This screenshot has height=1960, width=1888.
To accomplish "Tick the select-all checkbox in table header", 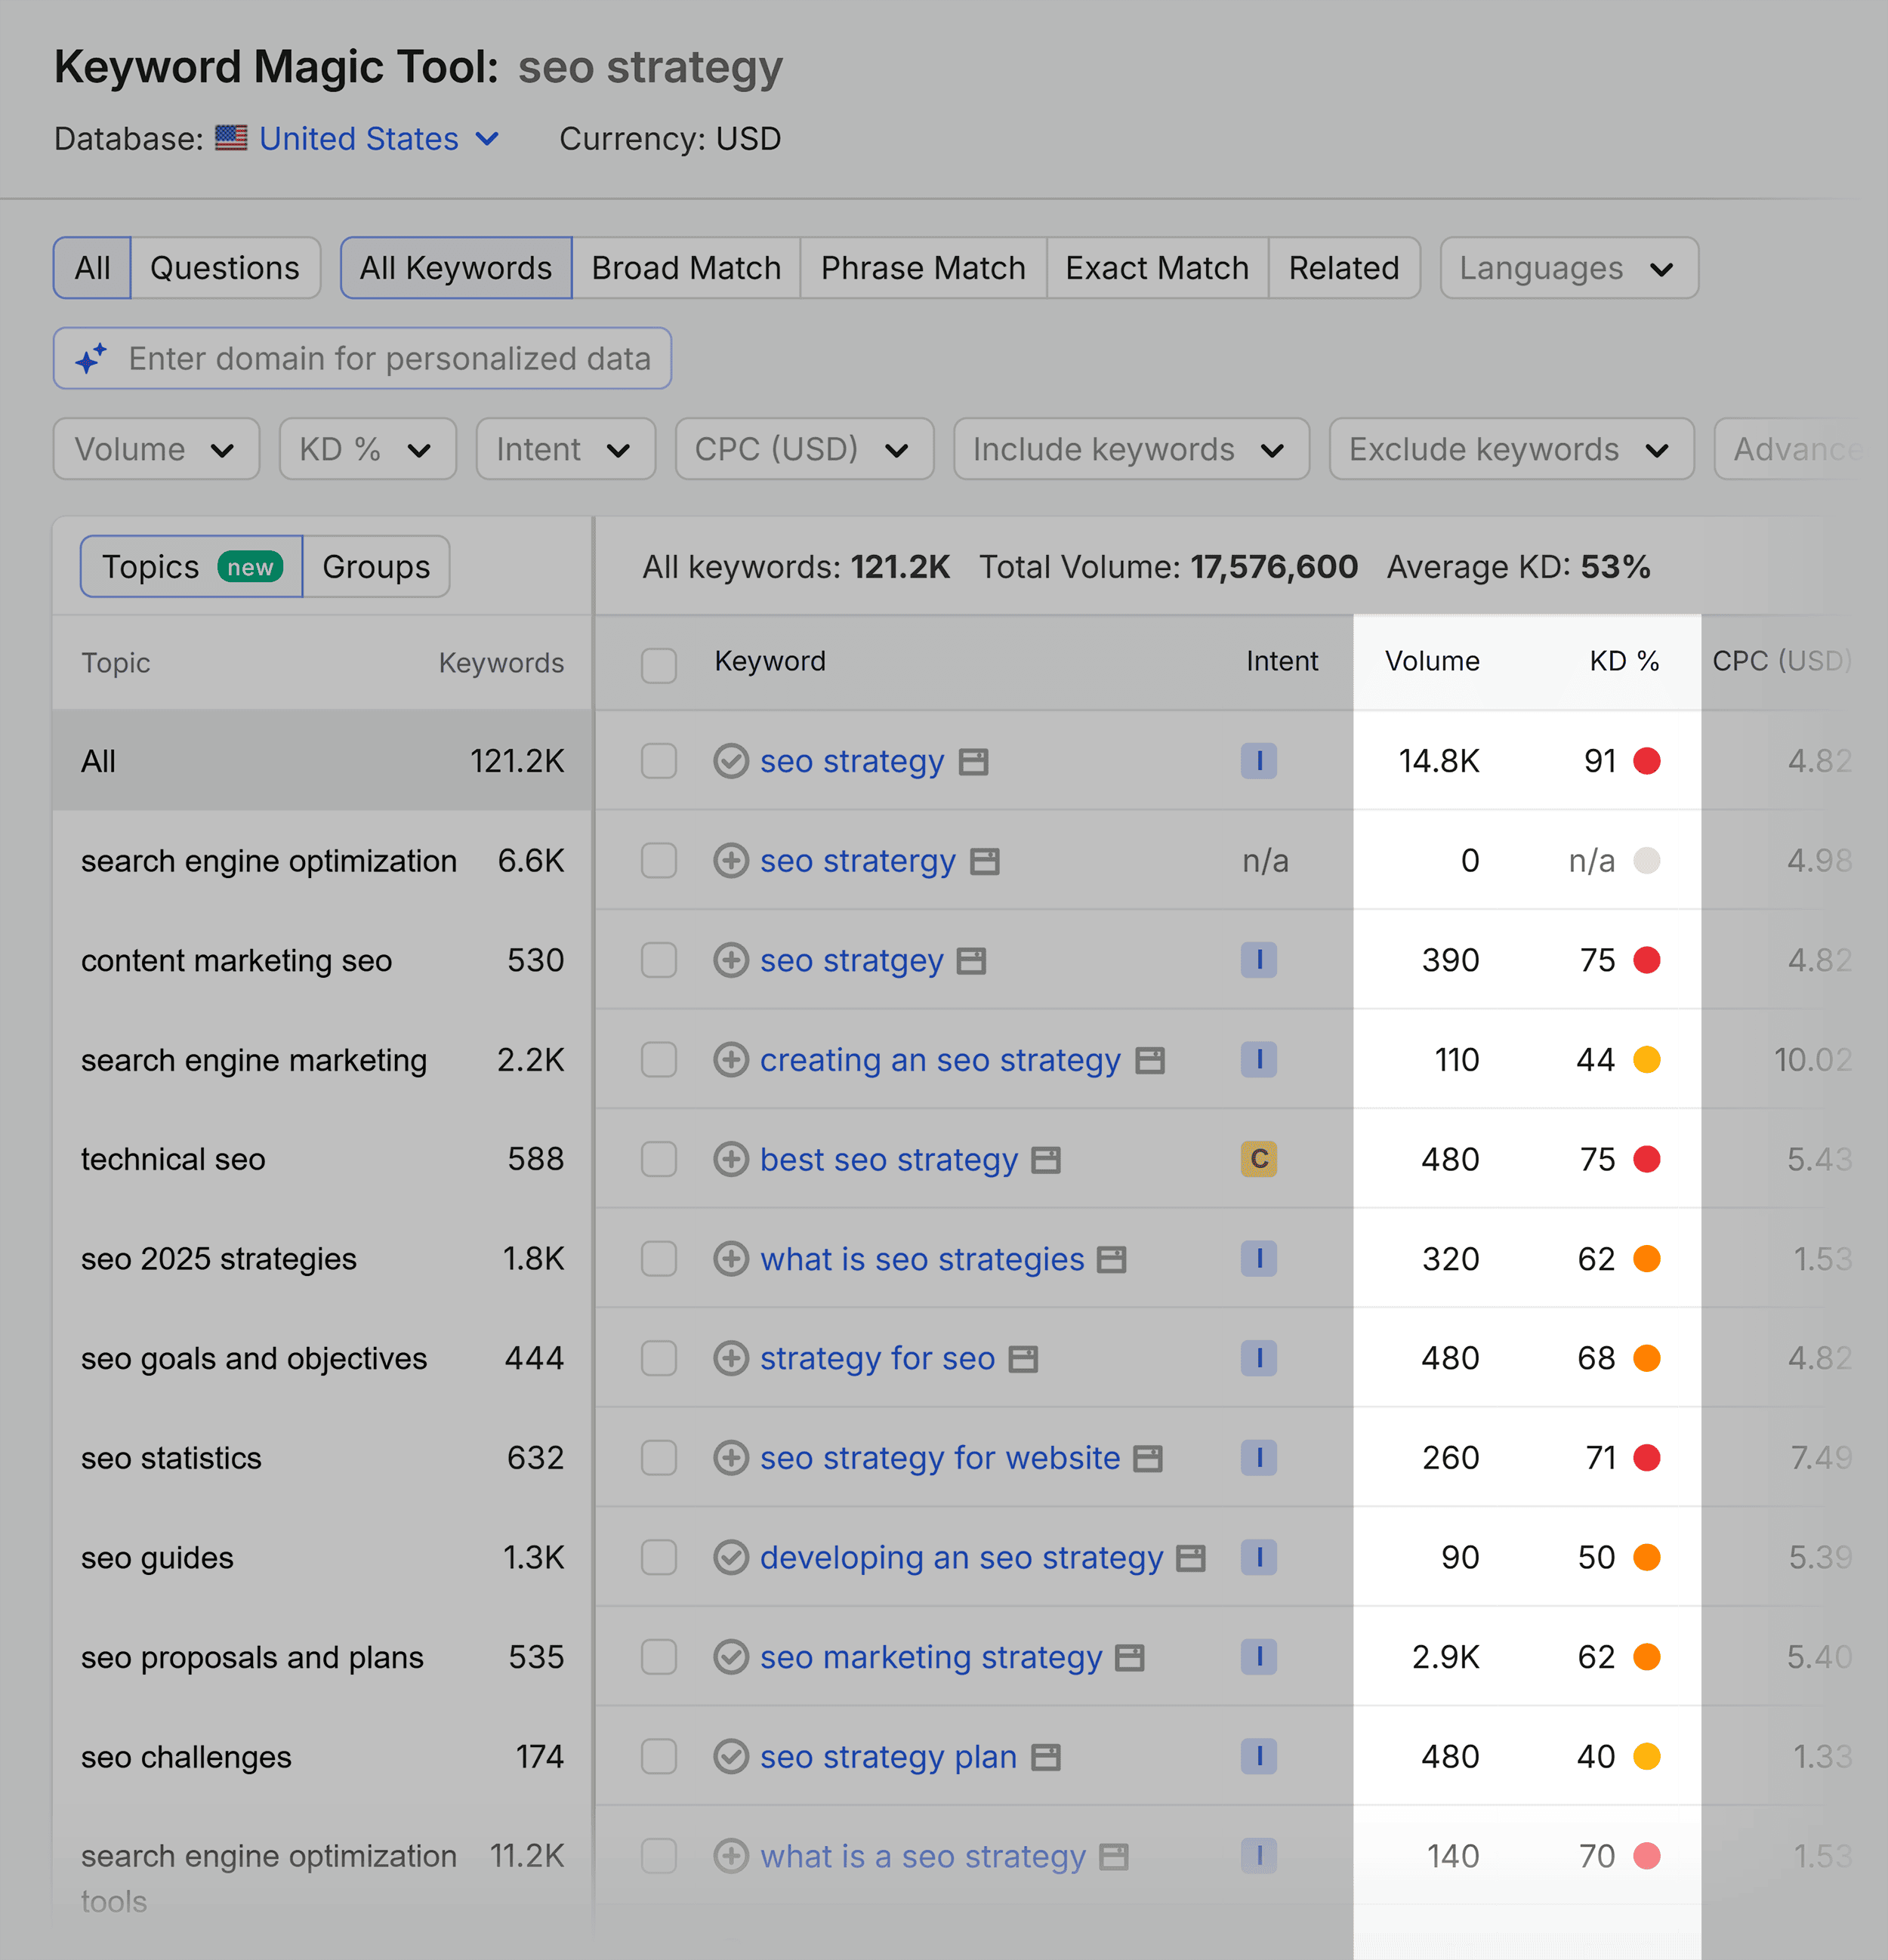I will [659, 665].
